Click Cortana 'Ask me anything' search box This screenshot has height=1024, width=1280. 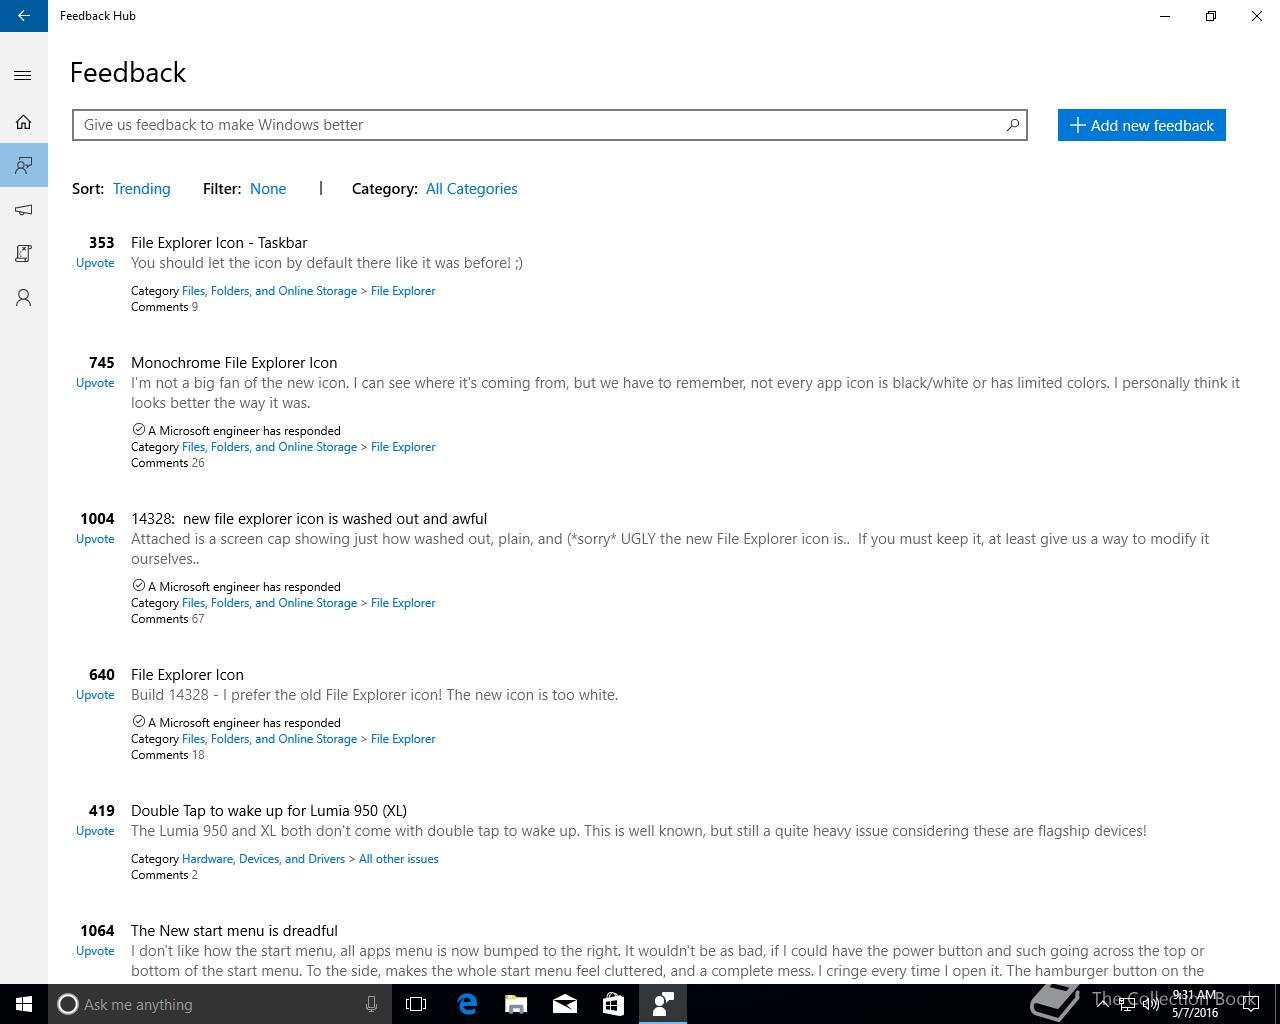pos(218,1004)
